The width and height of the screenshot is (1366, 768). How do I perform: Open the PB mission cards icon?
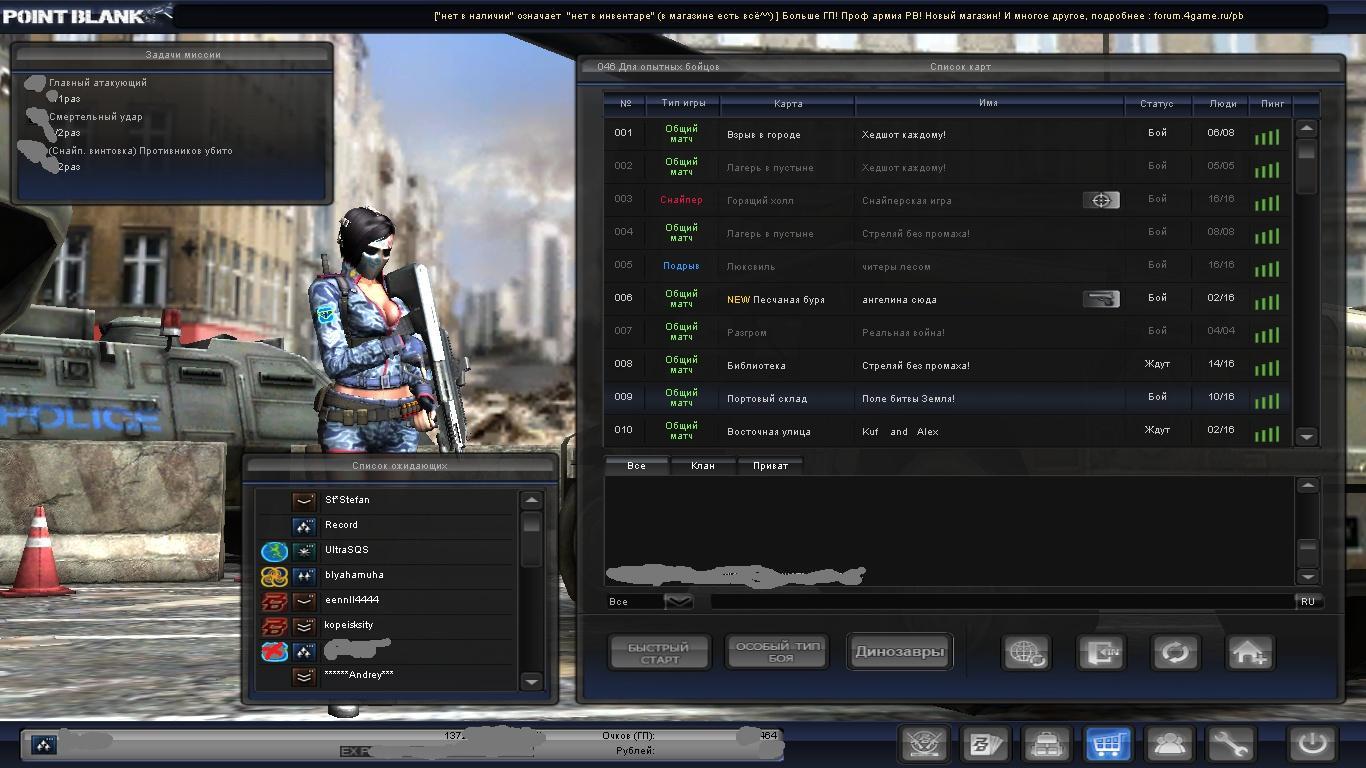coord(985,744)
